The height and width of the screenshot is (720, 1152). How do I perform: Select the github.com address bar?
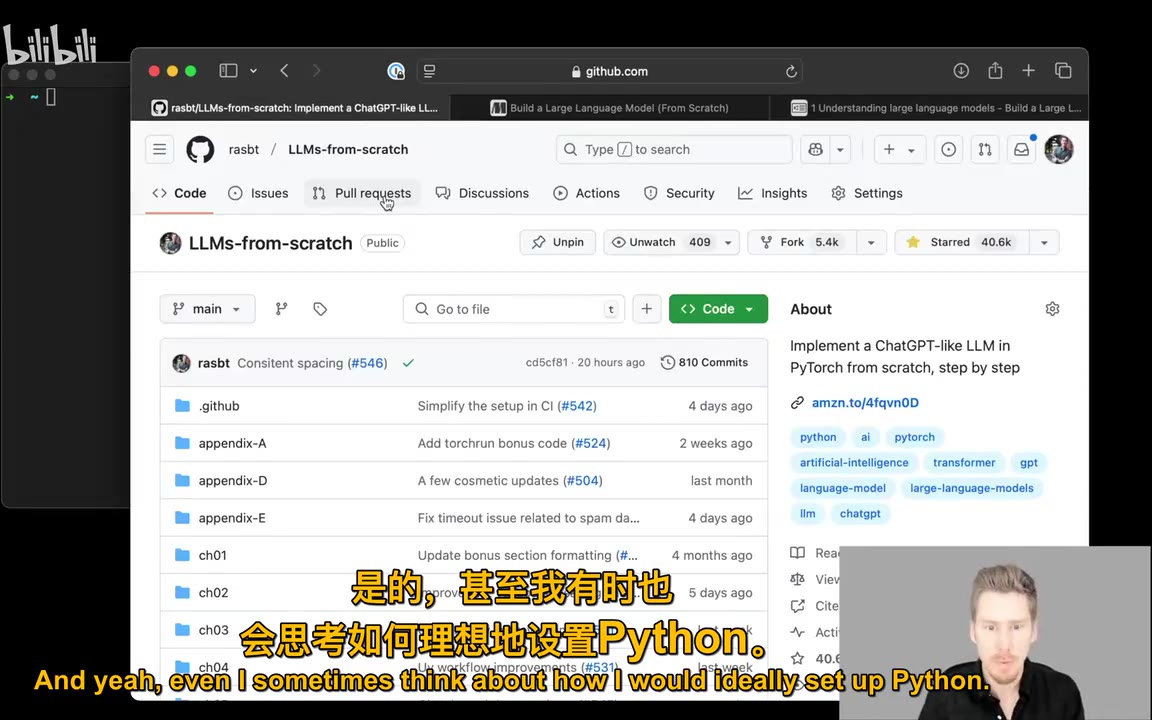[609, 71]
